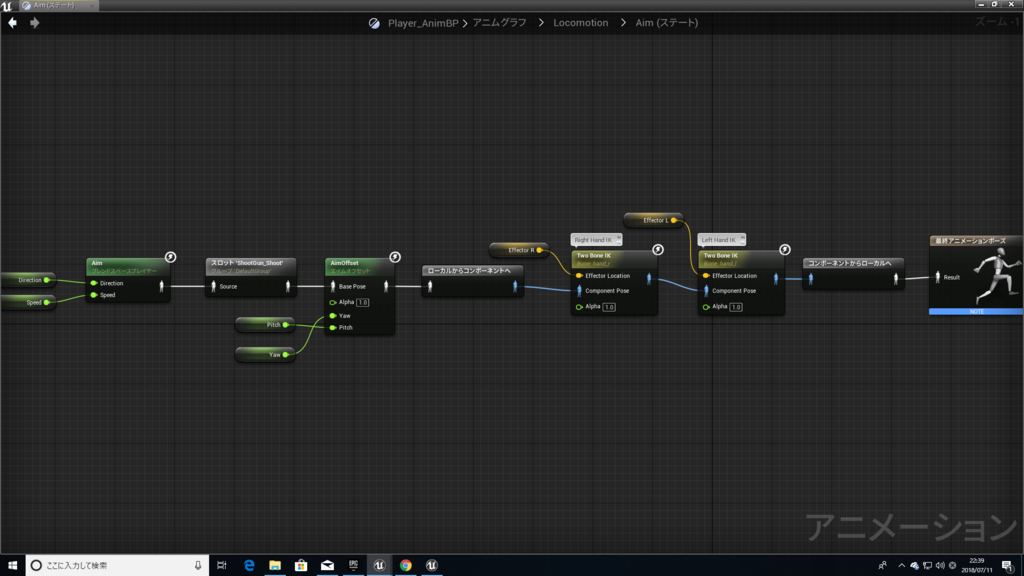Click the blue output pin of ローカルからコンポーネントへ
Image resolution: width=1024 pixels, height=576 pixels.
tap(515, 286)
